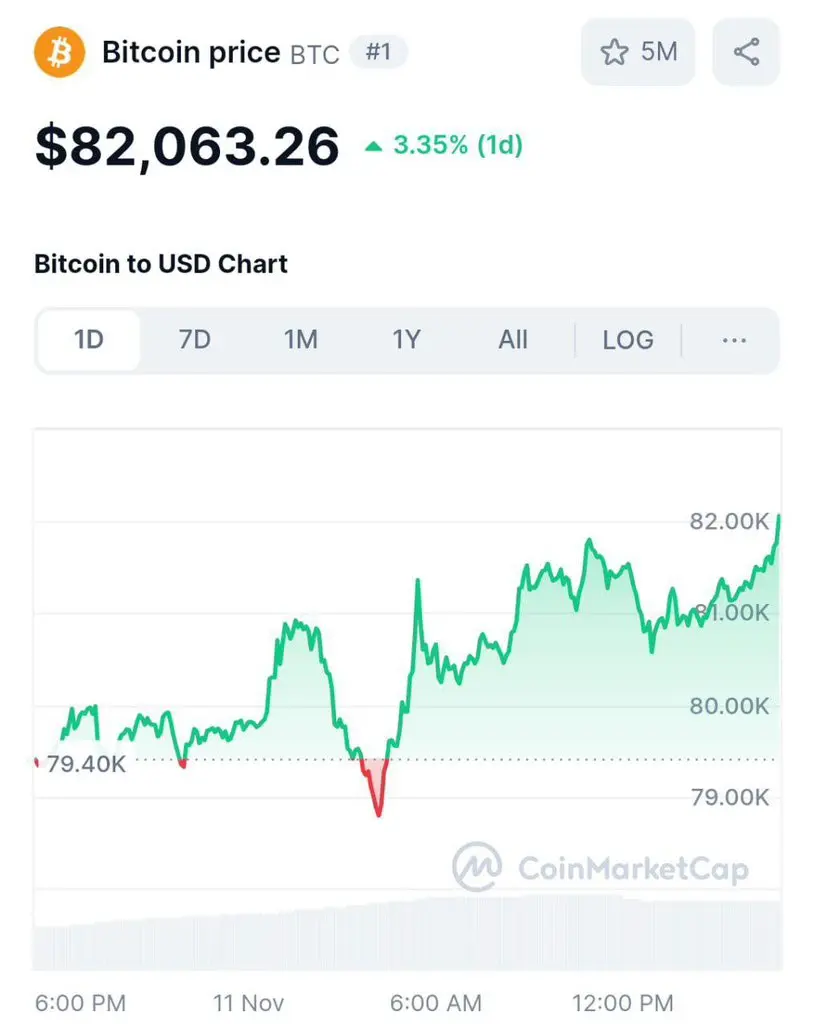
Task: Click the $82,063.26 price value
Action: click(x=187, y=146)
